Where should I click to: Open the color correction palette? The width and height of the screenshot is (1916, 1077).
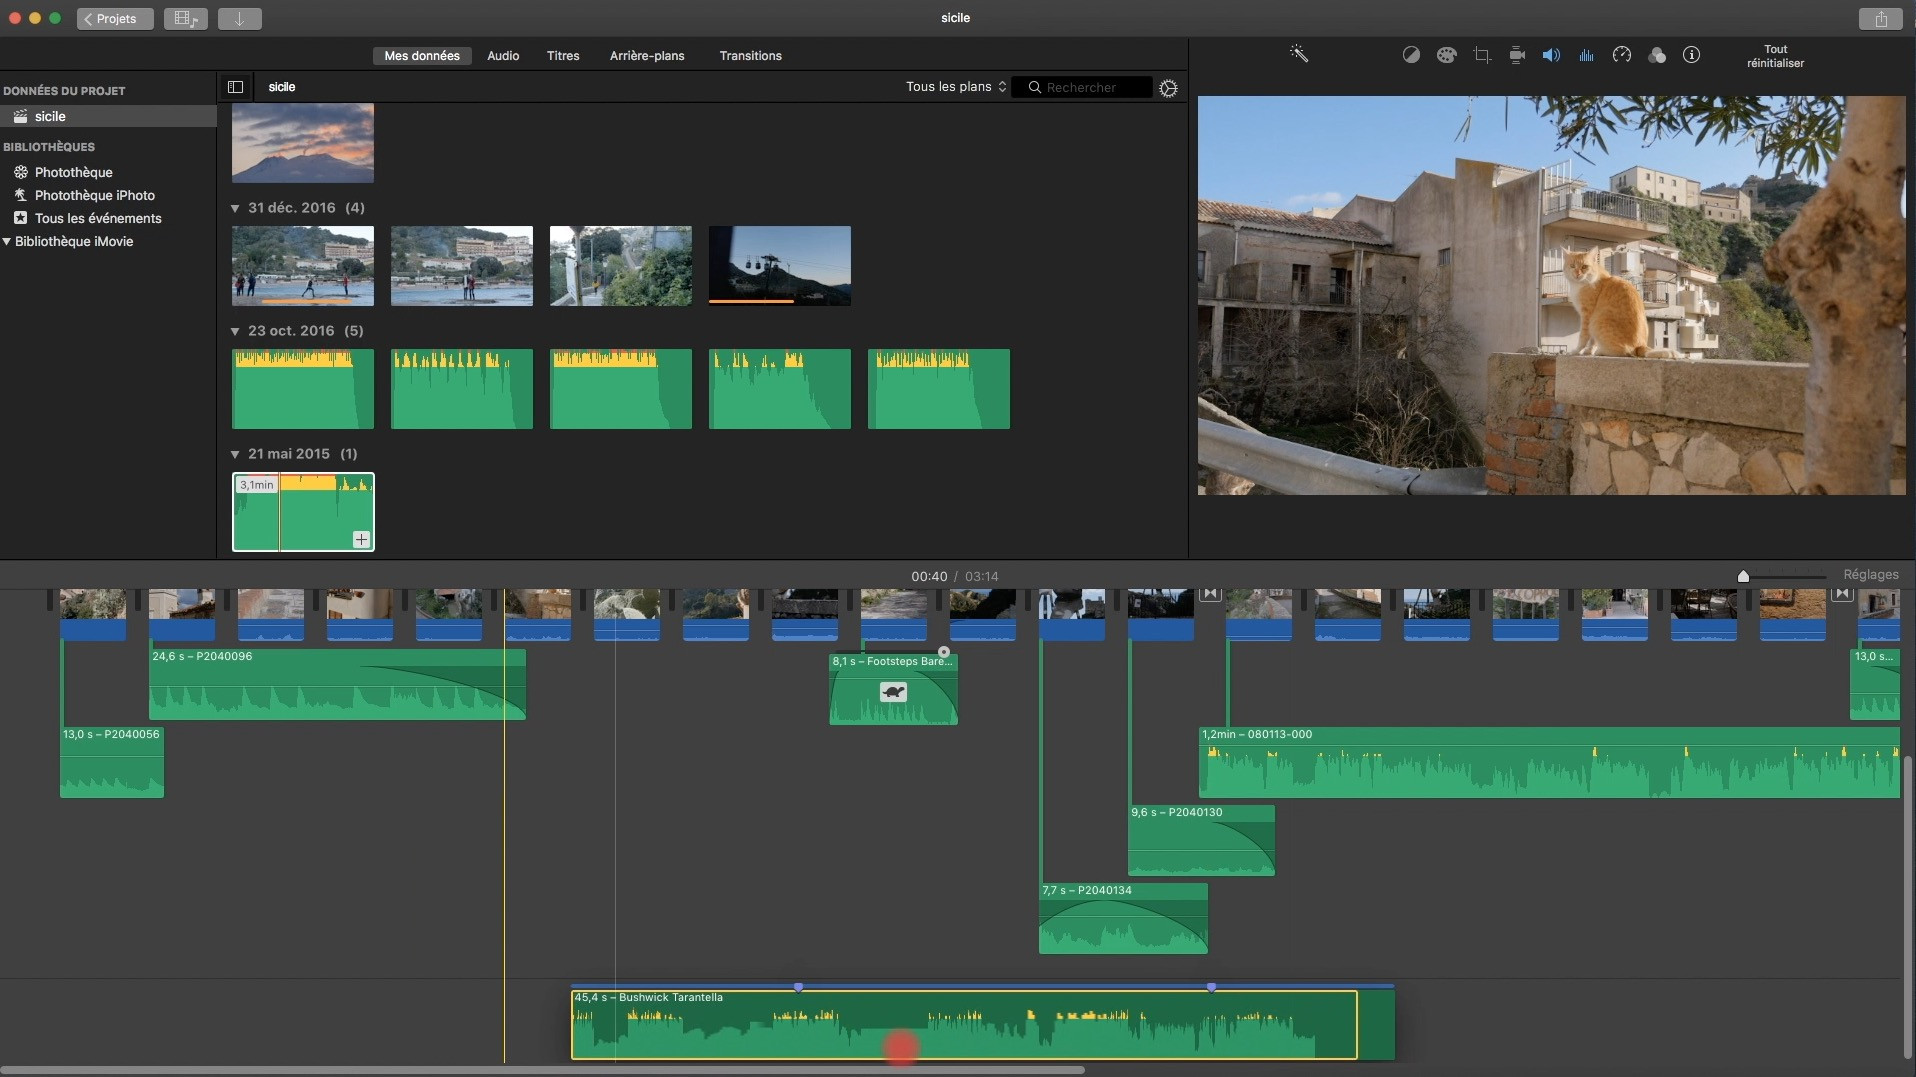(1446, 55)
